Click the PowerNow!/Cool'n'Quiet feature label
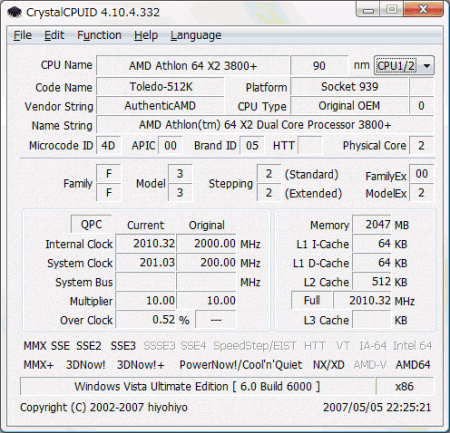450x433 pixels. pyautogui.click(x=241, y=365)
